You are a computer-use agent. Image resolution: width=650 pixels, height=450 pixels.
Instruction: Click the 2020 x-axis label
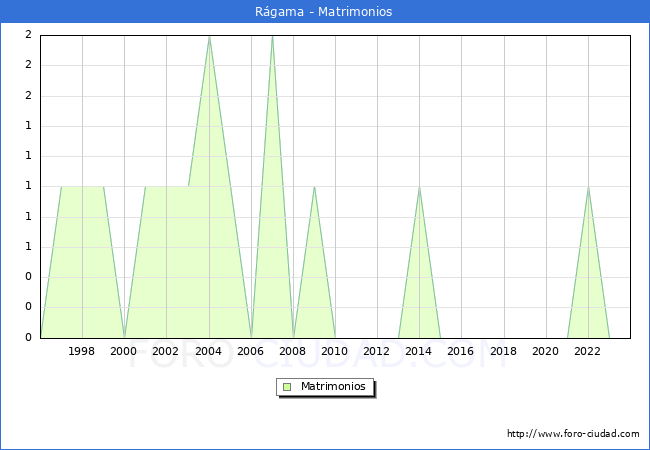tap(546, 351)
